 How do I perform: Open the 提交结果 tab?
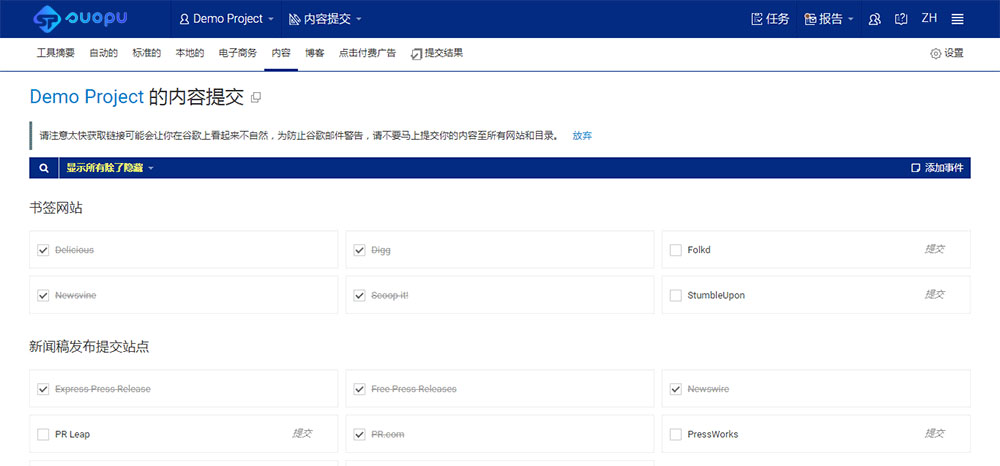[438, 54]
